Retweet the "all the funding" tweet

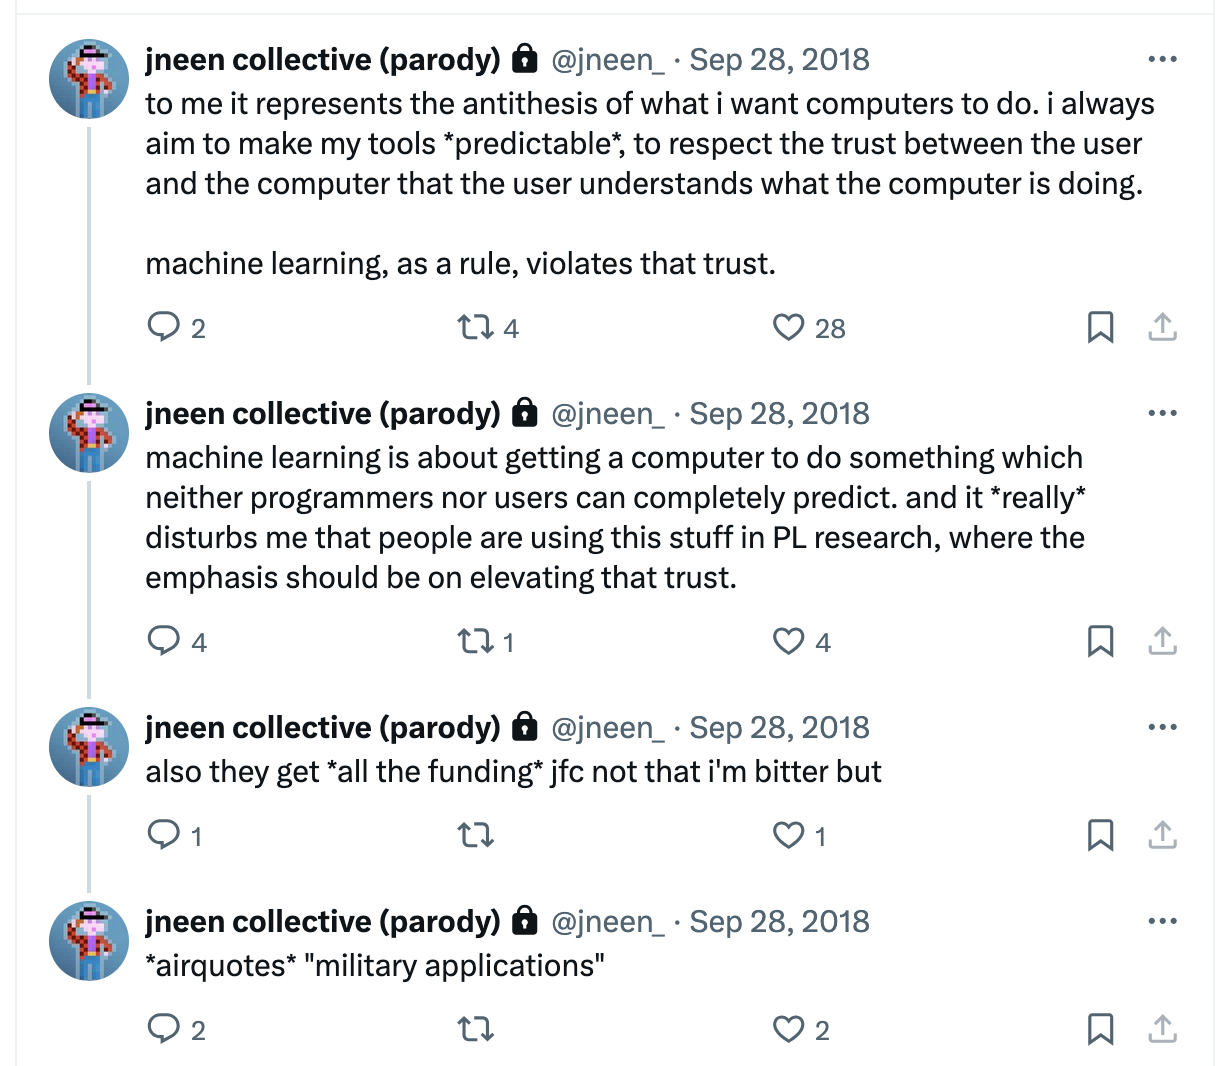click(475, 835)
